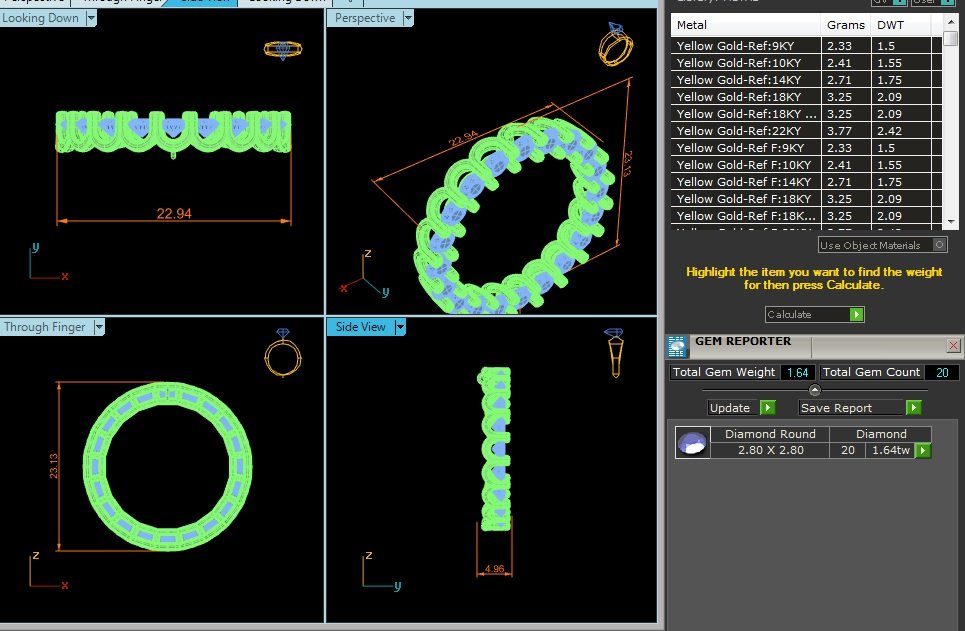This screenshot has width=965, height=631.
Task: Open the Looking Down view dropdown
Action: pyautogui.click(x=91, y=18)
